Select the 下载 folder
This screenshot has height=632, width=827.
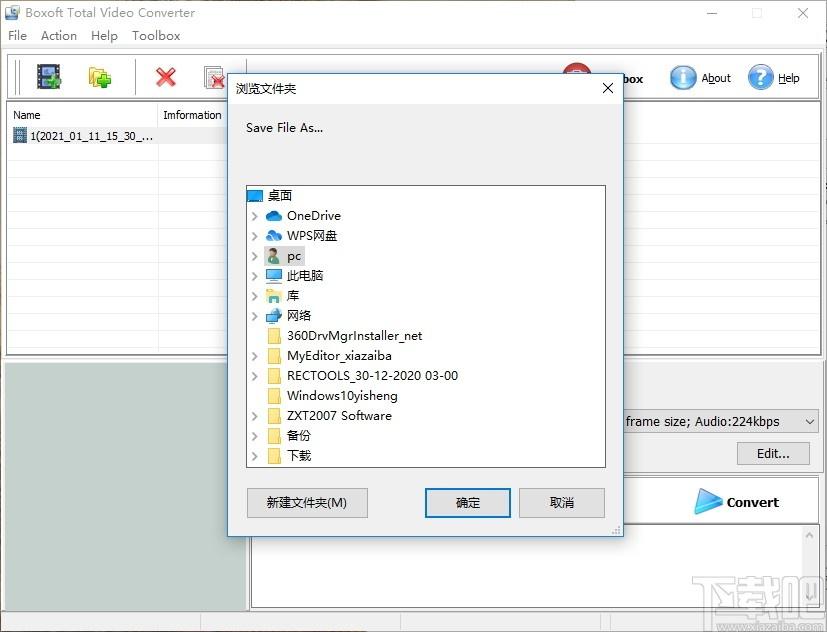[x=299, y=456]
